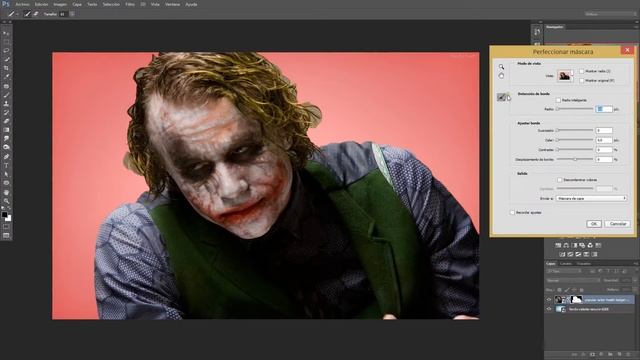
Task: Click the Contraste percent value field
Action: pos(604,150)
